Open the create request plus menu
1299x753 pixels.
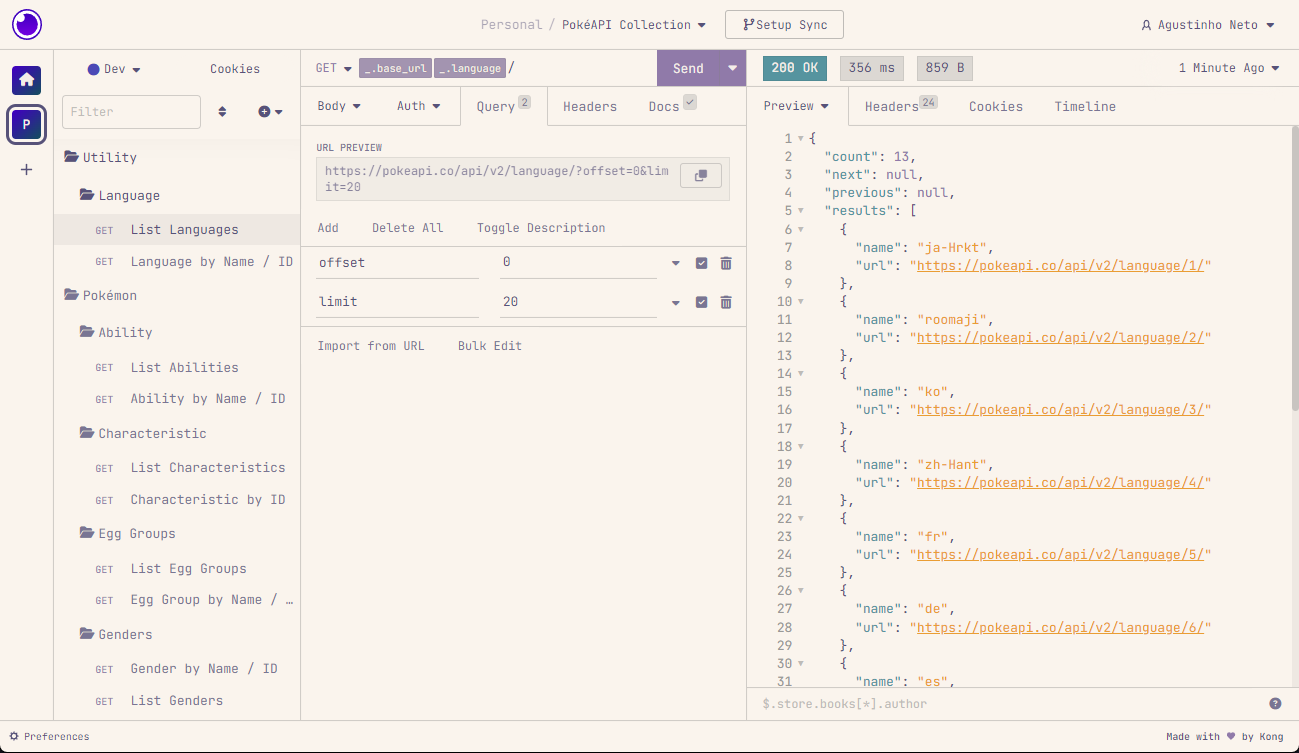click(x=270, y=112)
